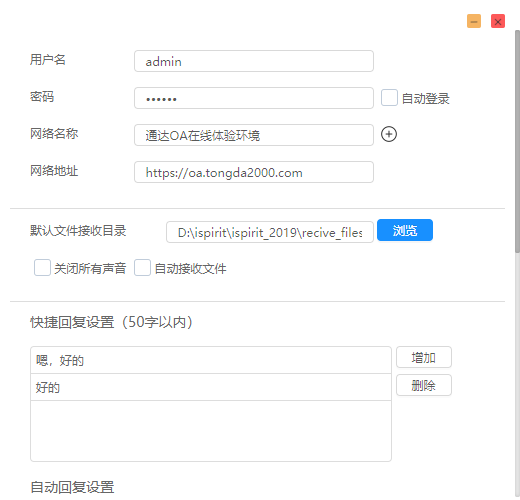Image resolution: width=520 pixels, height=500 pixels.
Task: Click the empty area of the quick reply list
Action: point(211,431)
